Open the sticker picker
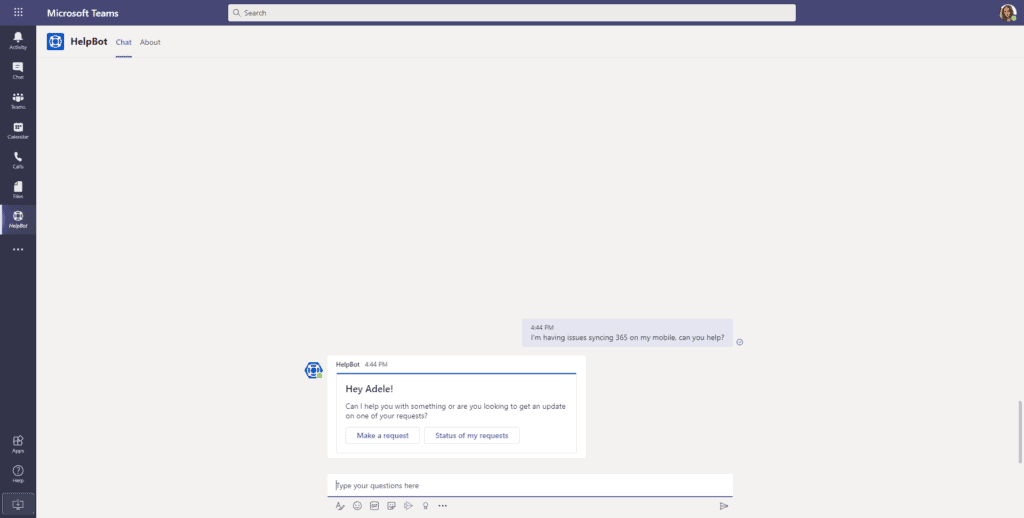The image size is (1024, 518). pyautogui.click(x=391, y=506)
